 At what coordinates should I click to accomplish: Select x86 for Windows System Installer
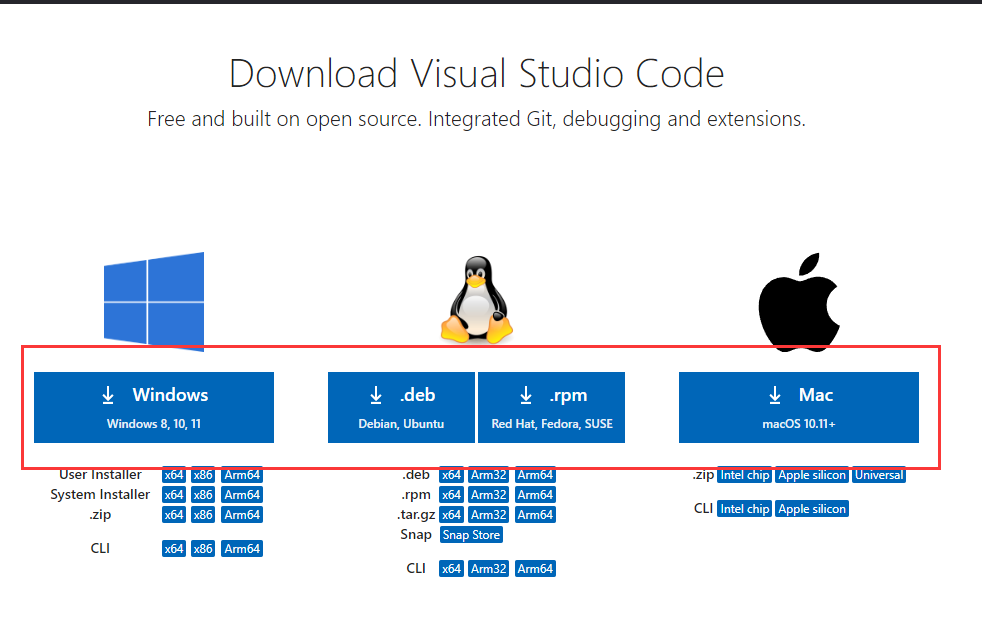(x=203, y=495)
